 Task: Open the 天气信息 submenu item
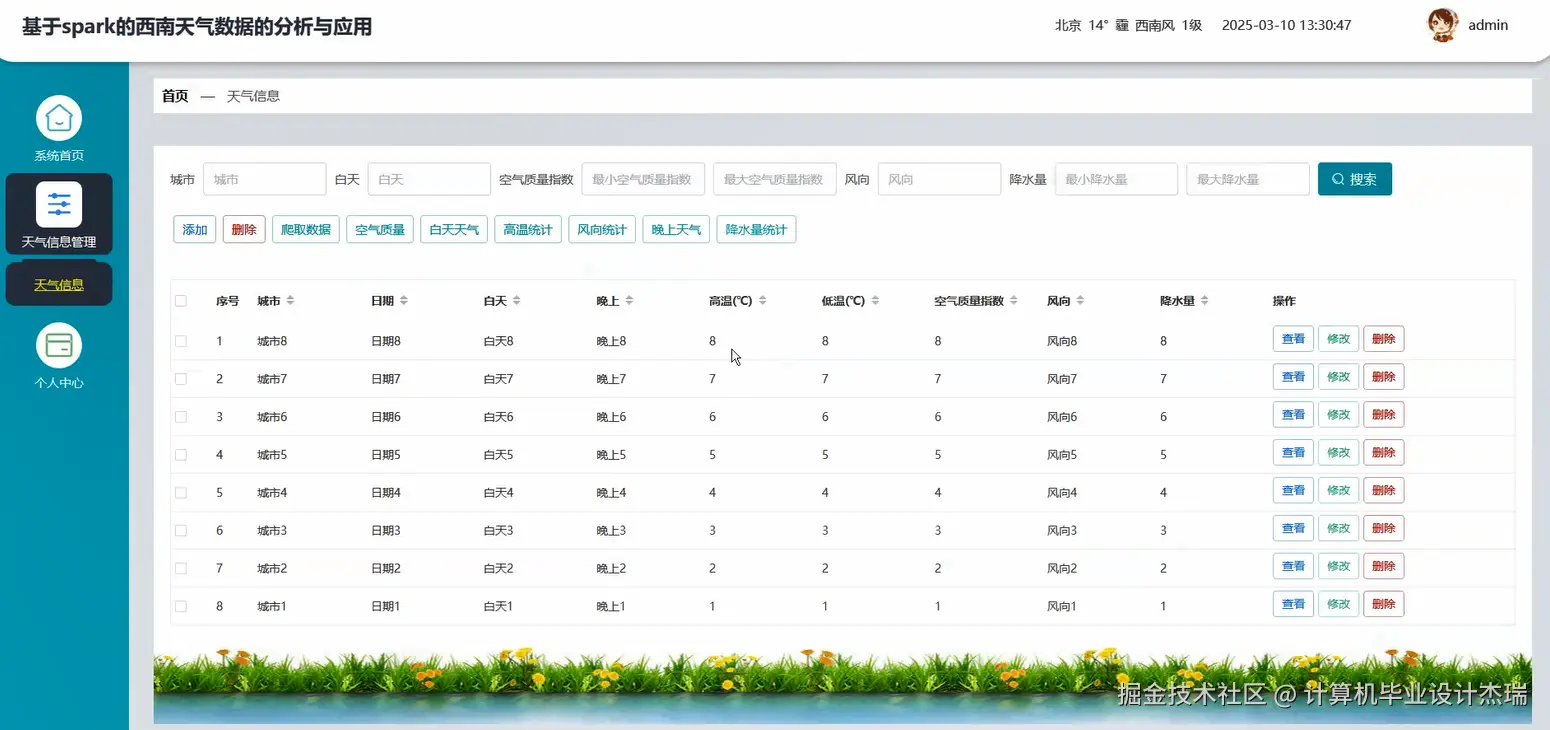[x=59, y=284]
